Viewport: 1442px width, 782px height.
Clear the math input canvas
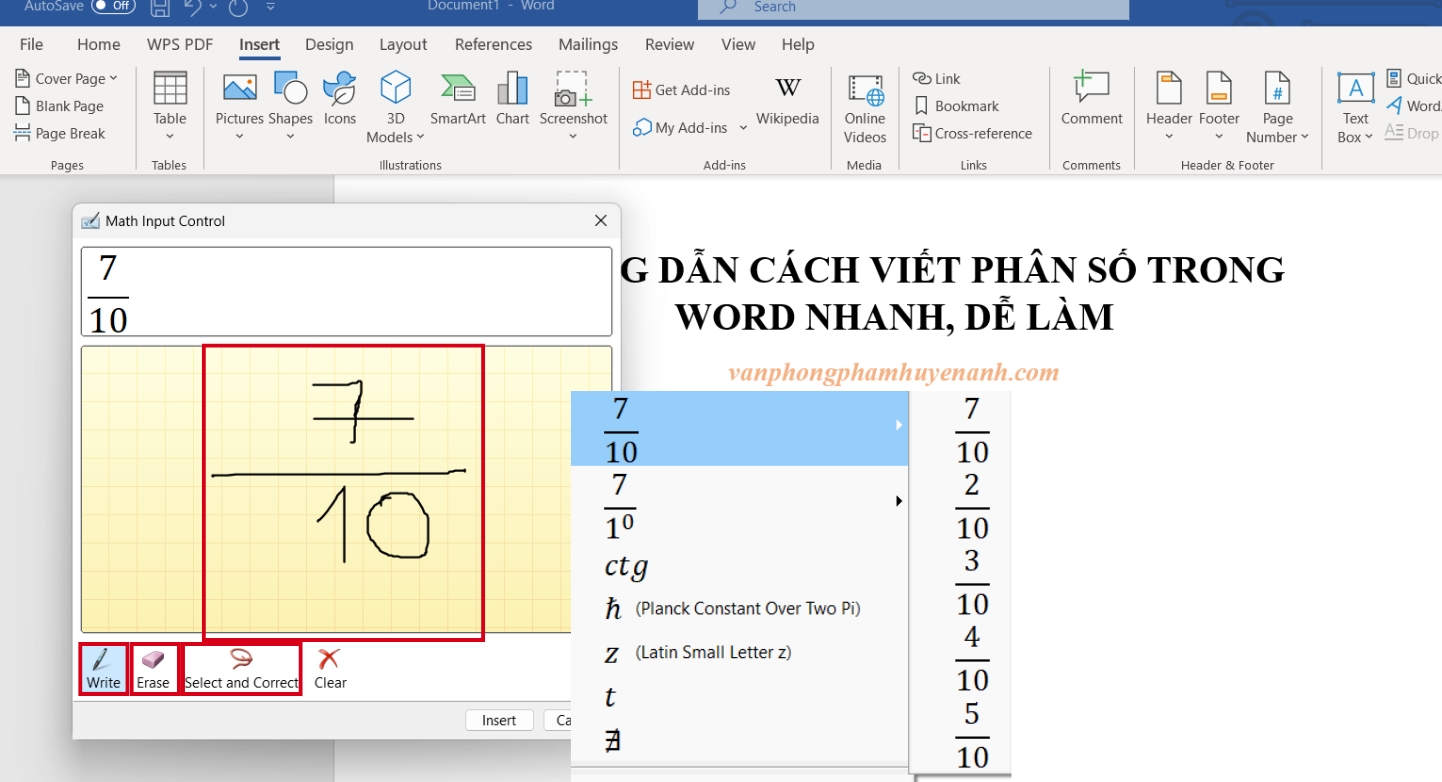(330, 669)
